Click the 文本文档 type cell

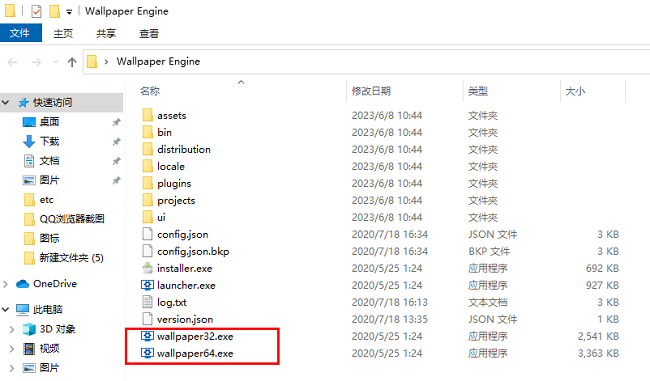tap(488, 302)
